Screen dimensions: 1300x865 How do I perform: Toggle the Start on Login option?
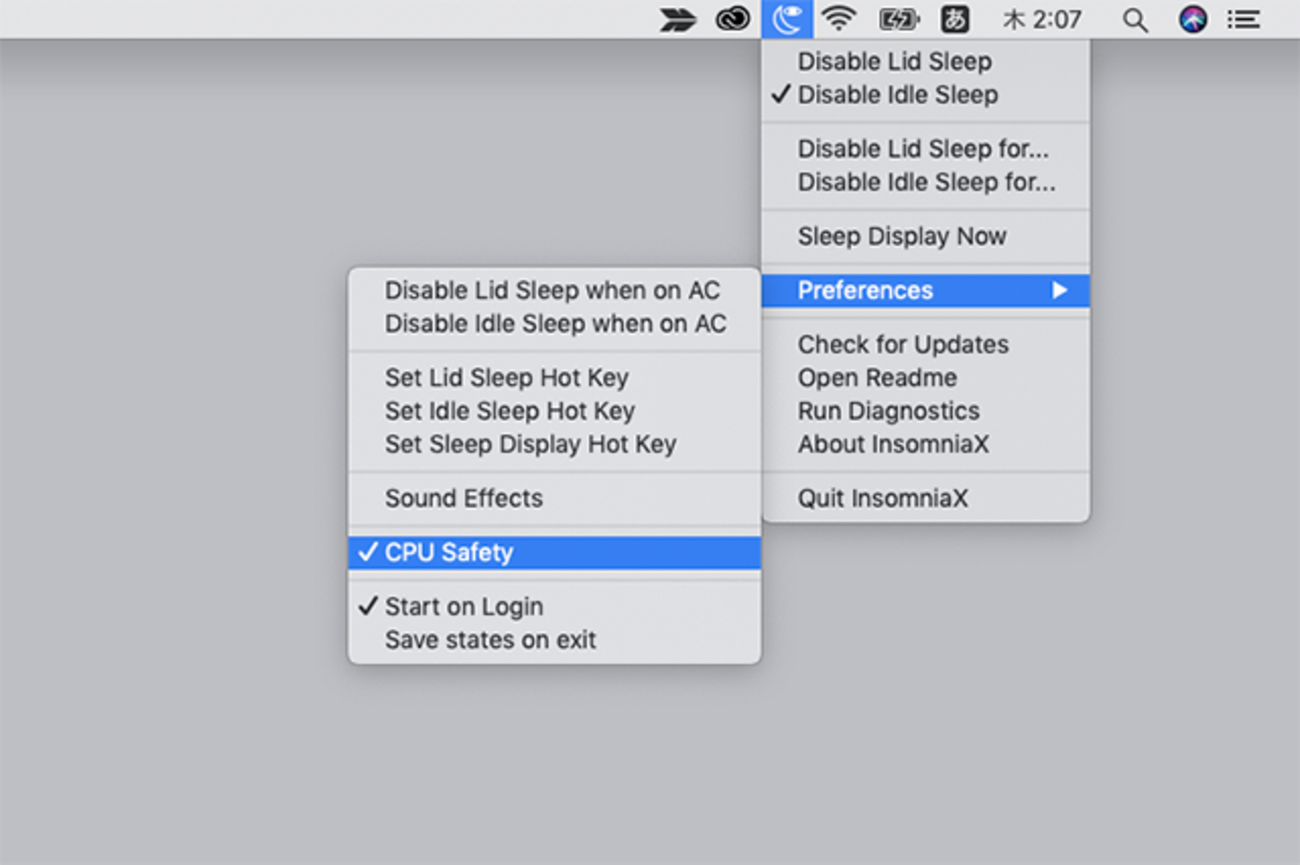(463, 606)
